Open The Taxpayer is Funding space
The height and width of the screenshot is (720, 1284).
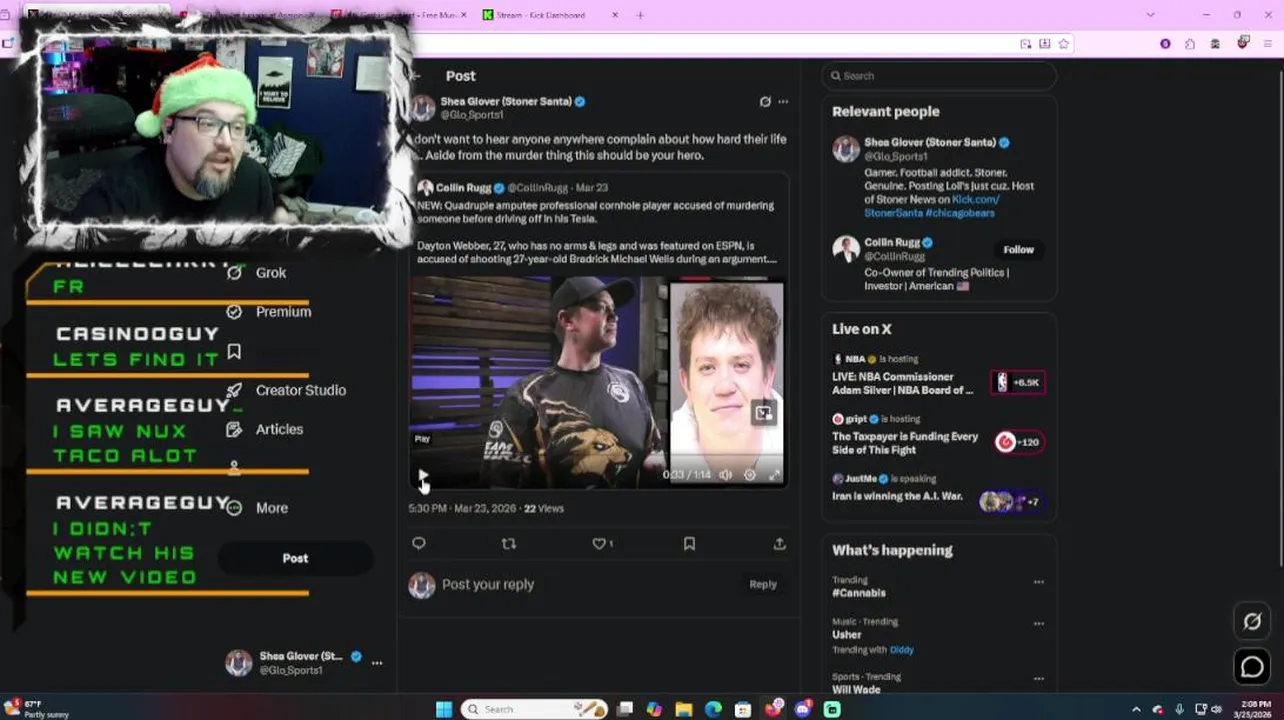coord(905,443)
